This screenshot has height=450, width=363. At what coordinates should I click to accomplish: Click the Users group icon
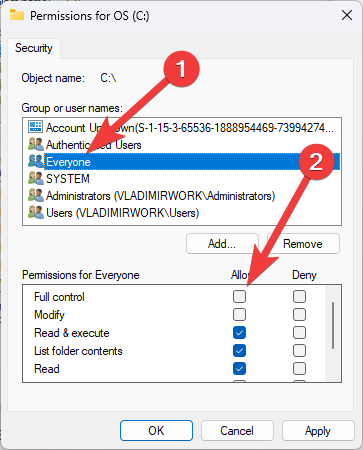coord(36,212)
